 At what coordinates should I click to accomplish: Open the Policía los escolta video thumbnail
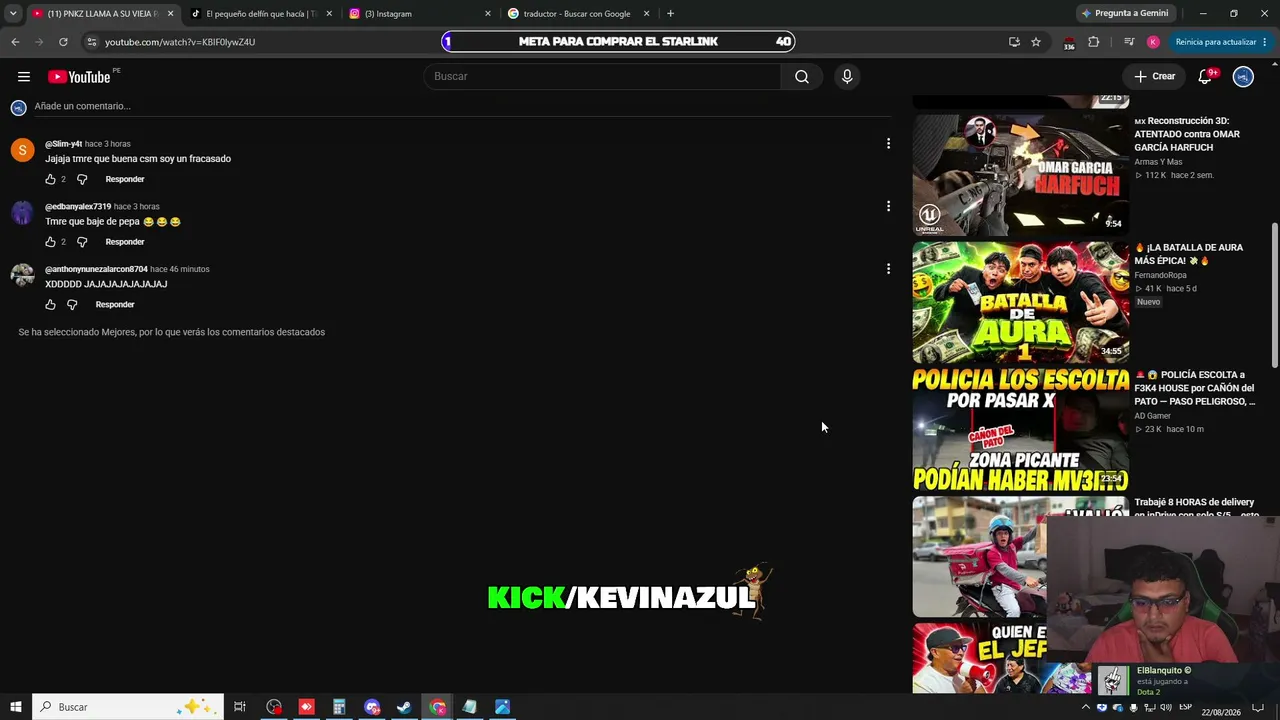1020,430
